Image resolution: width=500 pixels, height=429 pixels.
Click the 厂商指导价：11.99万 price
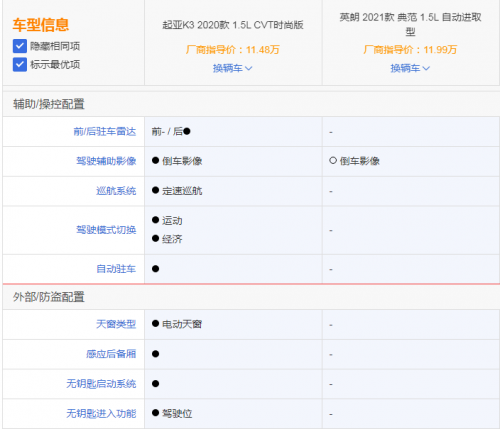[410, 50]
